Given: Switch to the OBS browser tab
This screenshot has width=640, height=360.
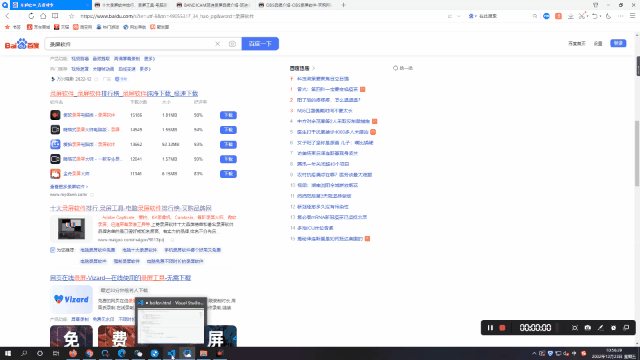Looking at the screenshot, I should [296, 5].
